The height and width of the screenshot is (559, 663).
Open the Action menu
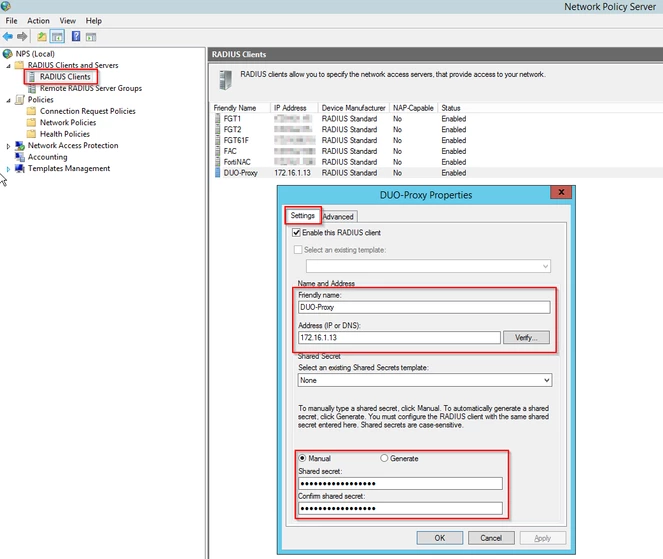(38, 21)
